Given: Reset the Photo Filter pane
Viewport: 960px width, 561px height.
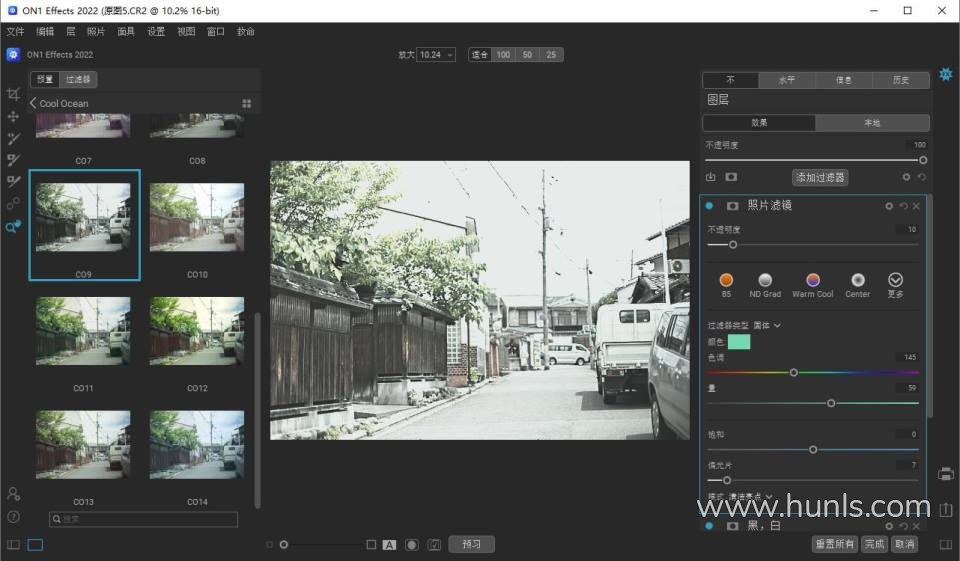Looking at the screenshot, I should point(904,206).
